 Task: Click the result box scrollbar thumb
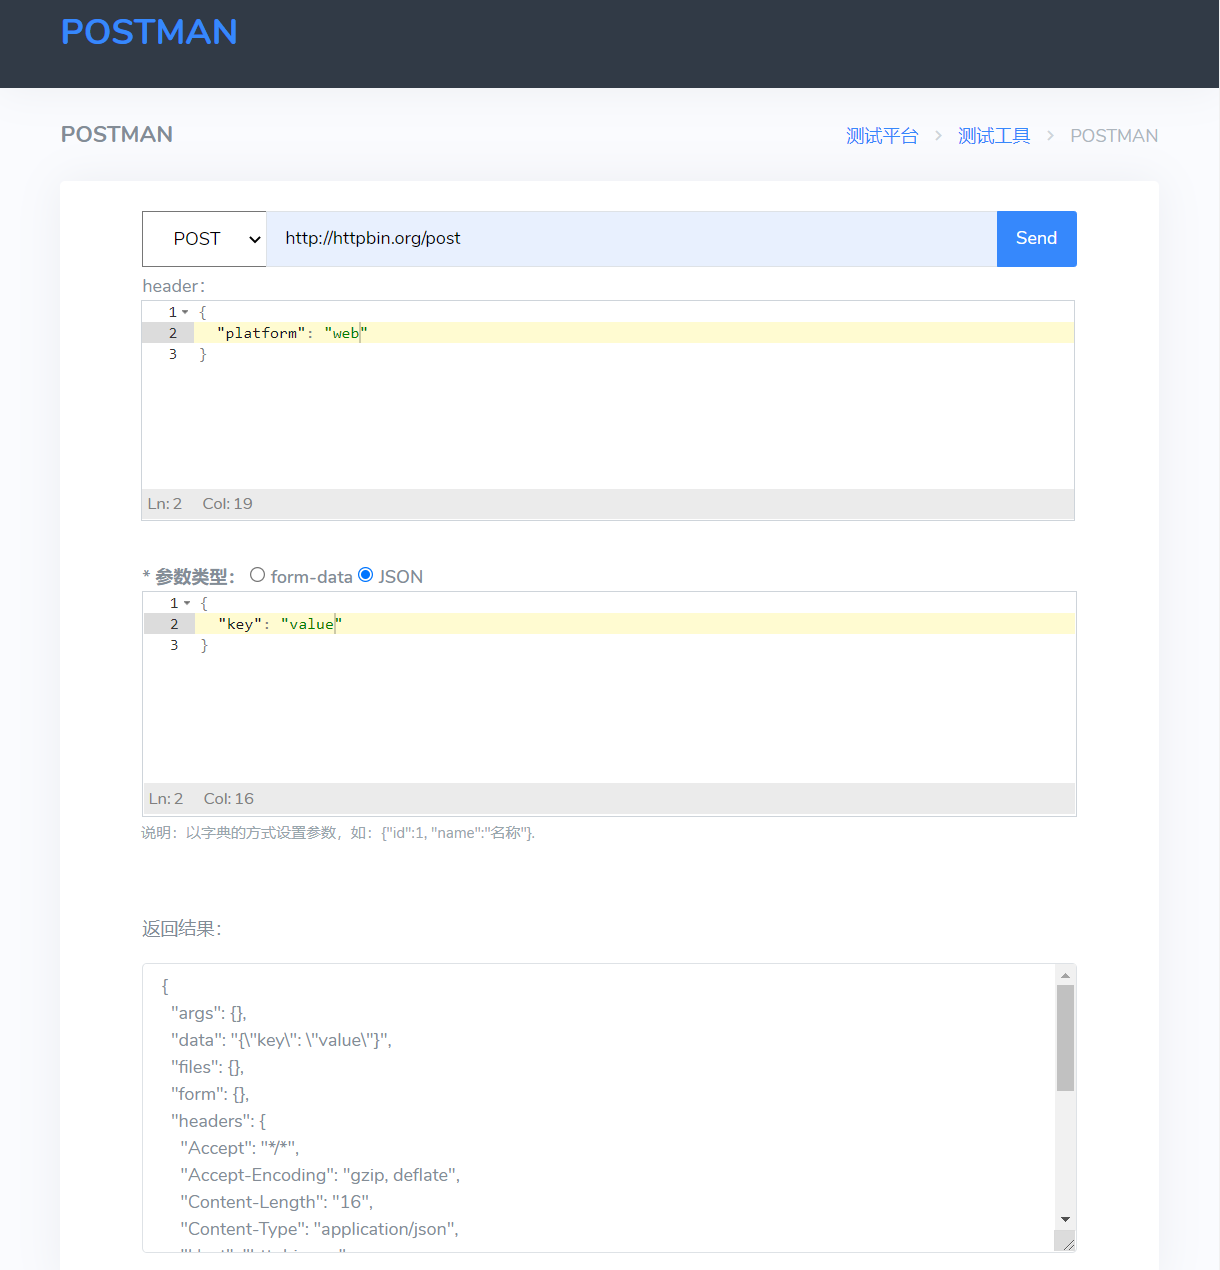coord(1065,1038)
